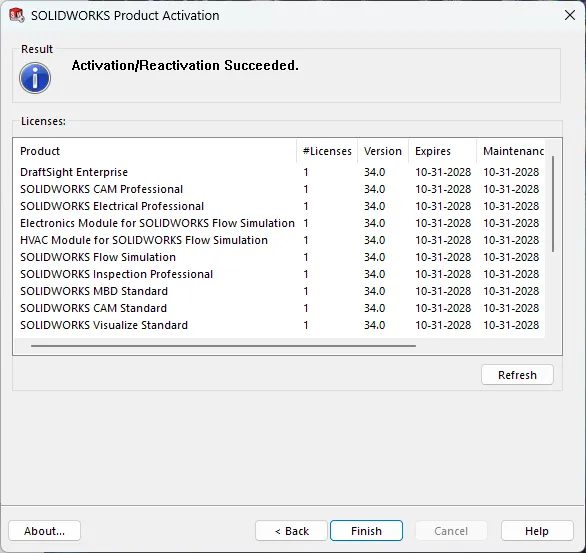Open the About... dialog
Image resolution: width=586 pixels, height=553 pixels.
click(44, 531)
